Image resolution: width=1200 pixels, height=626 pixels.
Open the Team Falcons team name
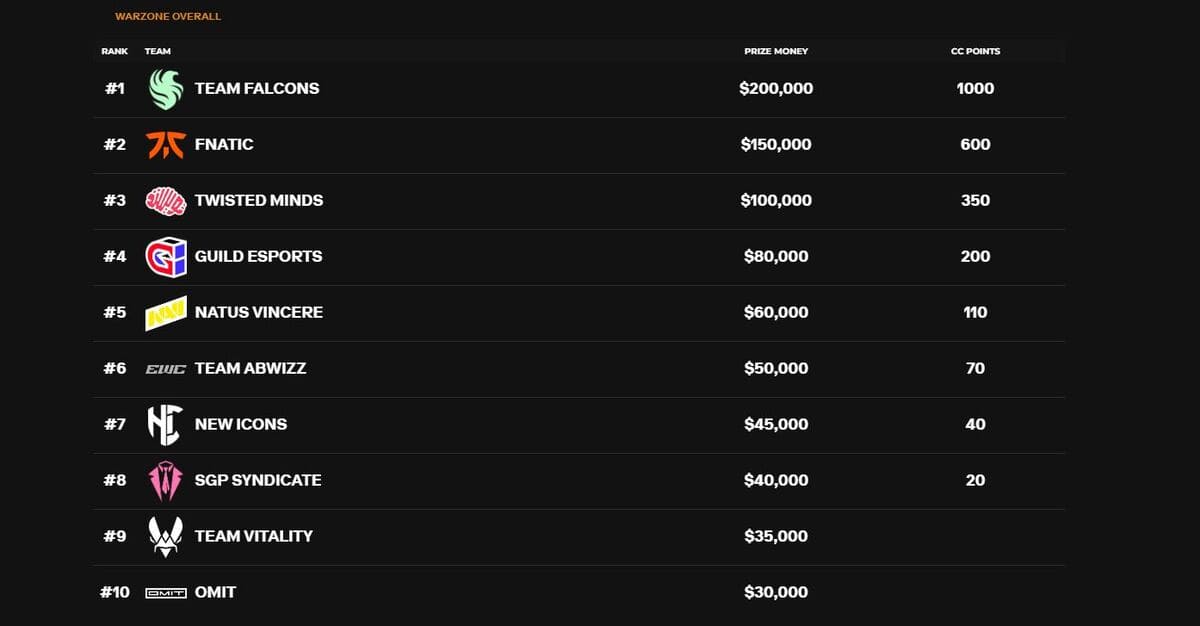[257, 88]
